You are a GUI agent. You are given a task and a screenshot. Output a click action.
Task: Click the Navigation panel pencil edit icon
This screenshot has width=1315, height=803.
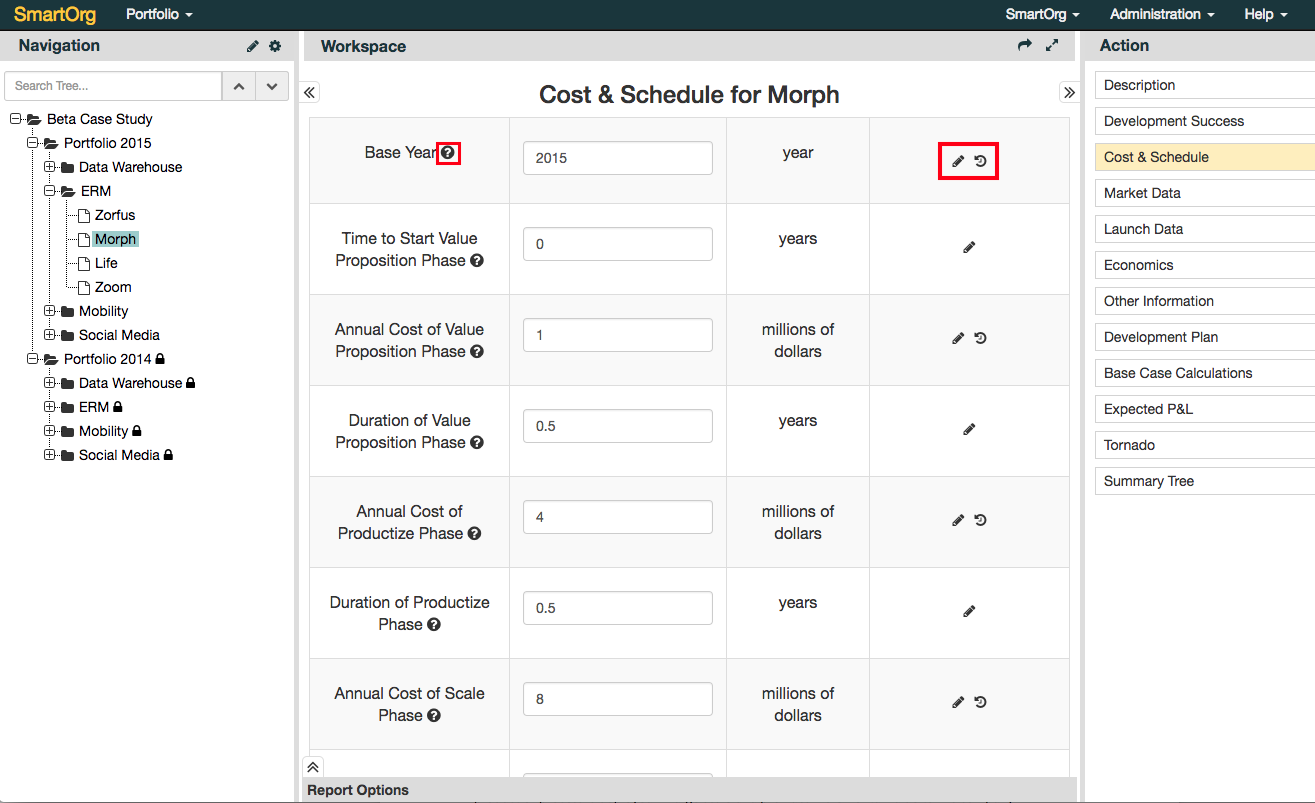(253, 46)
